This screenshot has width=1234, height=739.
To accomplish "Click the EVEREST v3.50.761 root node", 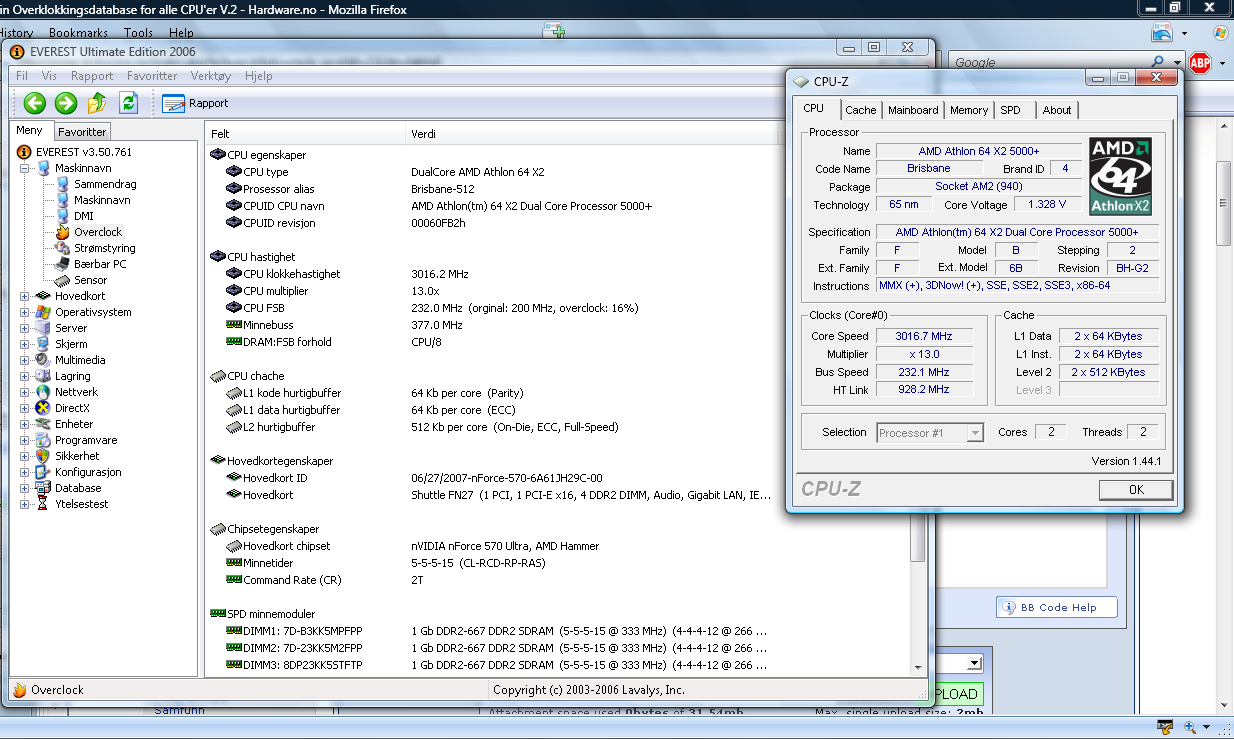I will point(83,152).
